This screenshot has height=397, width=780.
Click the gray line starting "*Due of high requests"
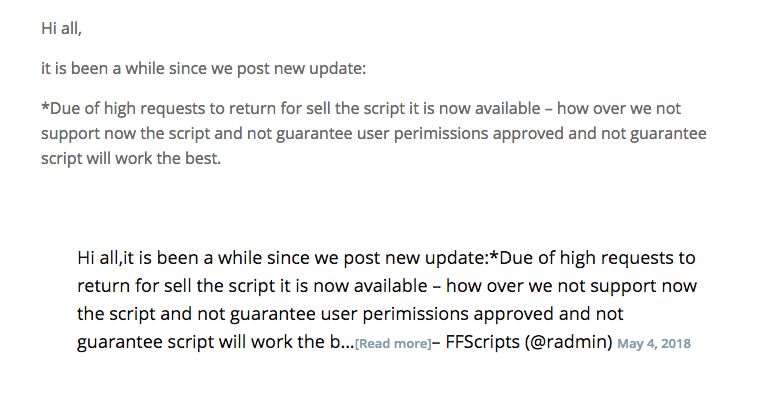(361, 108)
